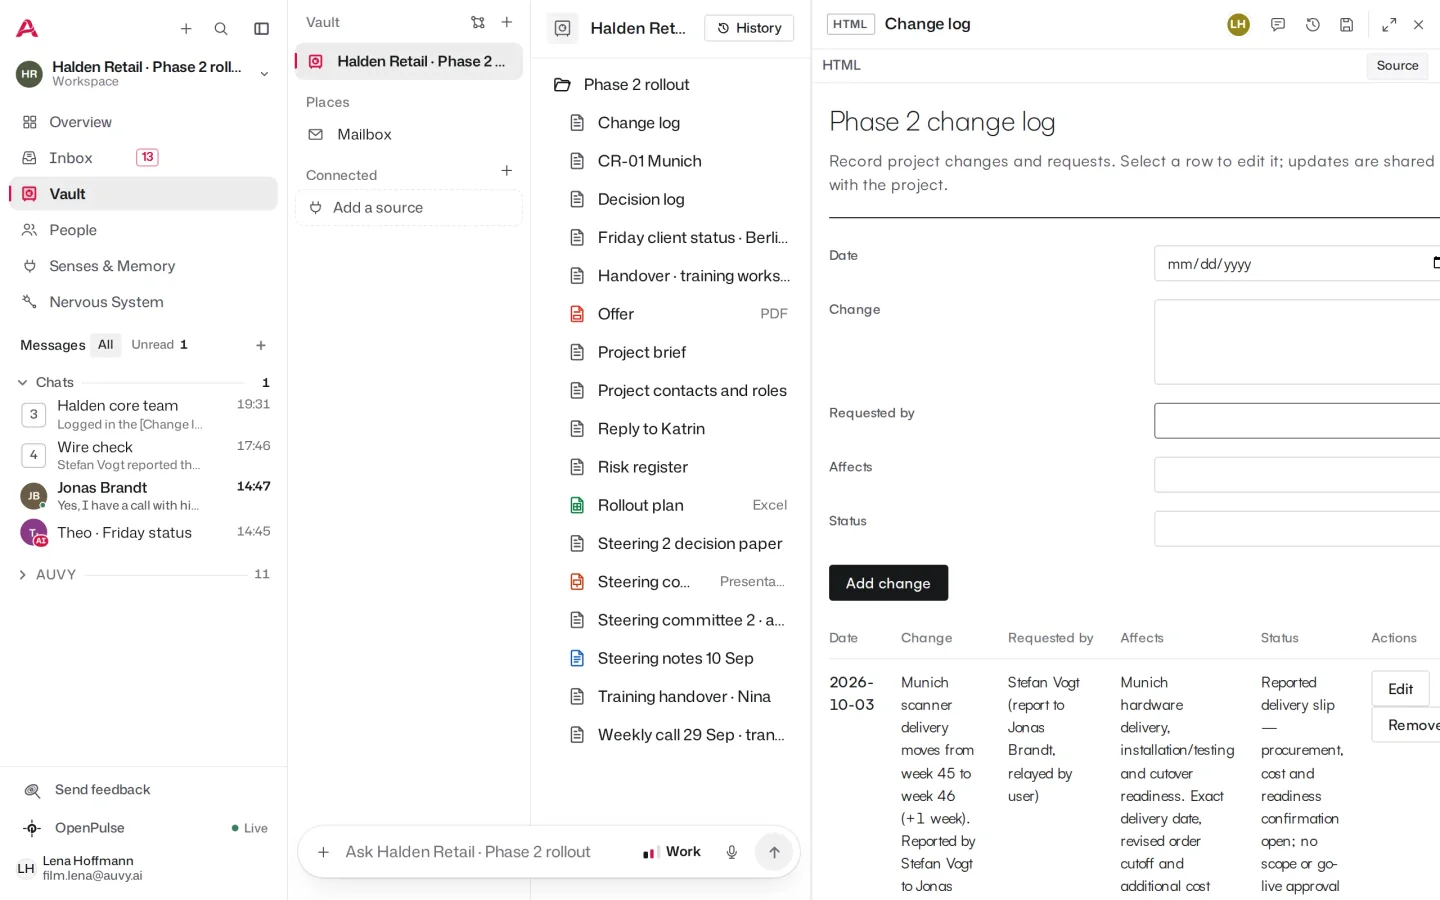
Task: Switch to Unread messages tab
Action: 159,345
